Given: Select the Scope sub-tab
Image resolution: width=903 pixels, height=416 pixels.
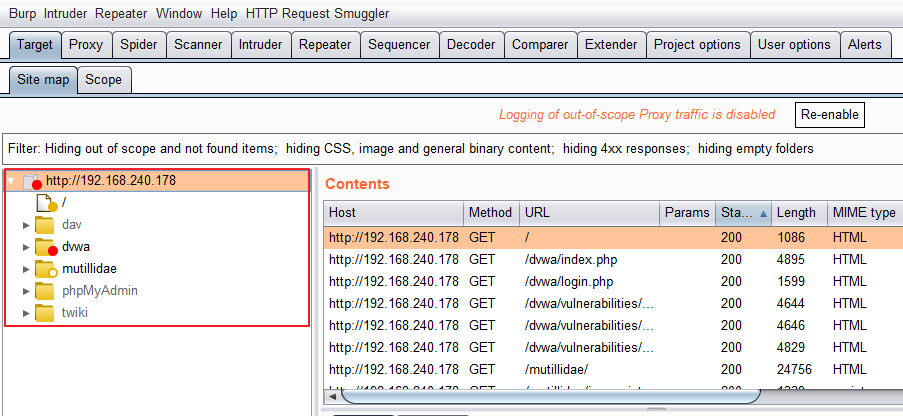Looking at the screenshot, I should pyautogui.click(x=103, y=80).
